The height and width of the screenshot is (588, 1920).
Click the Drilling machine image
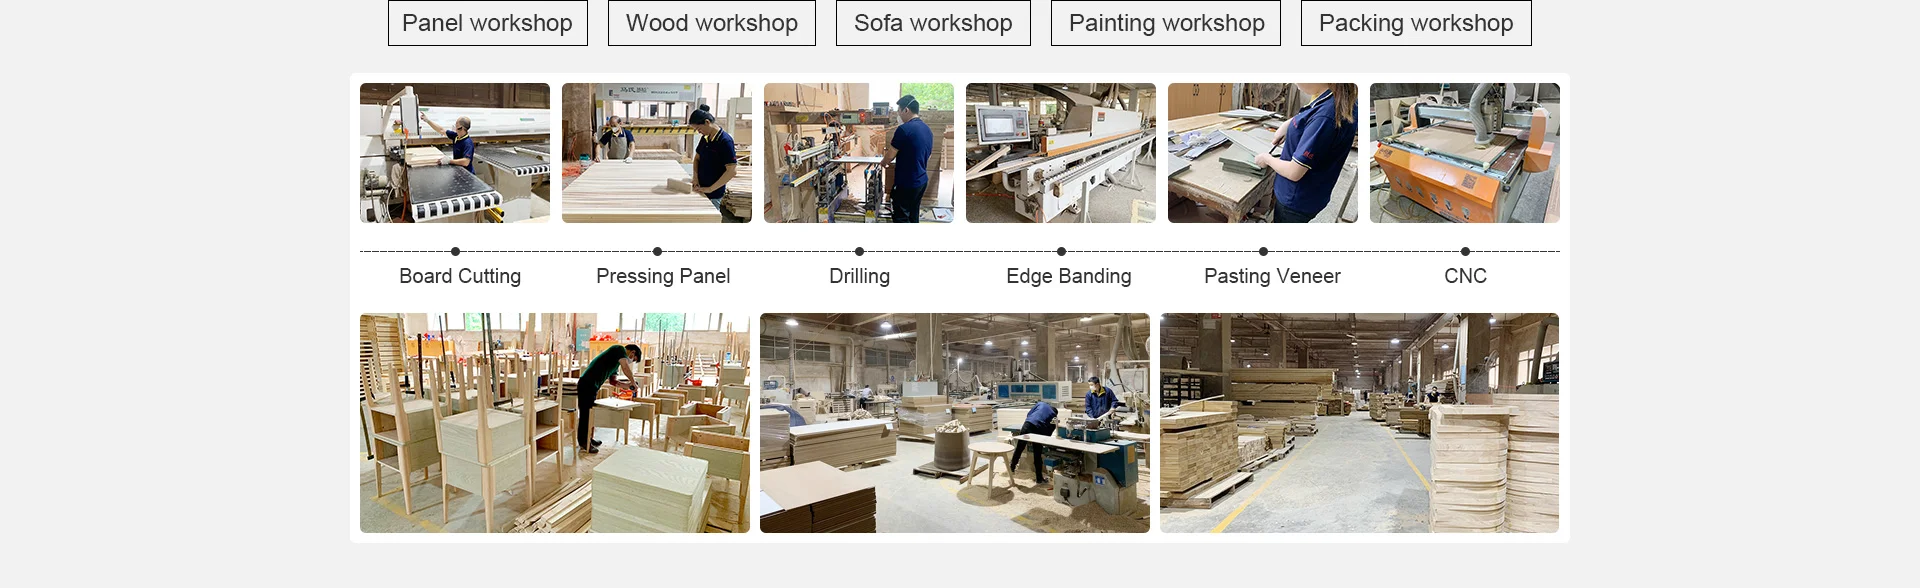tap(859, 153)
